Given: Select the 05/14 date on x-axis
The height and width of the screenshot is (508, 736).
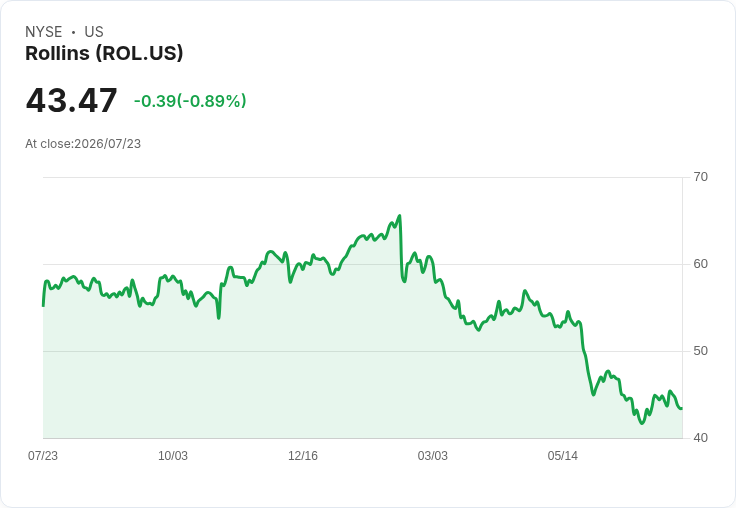Looking at the screenshot, I should (x=563, y=456).
